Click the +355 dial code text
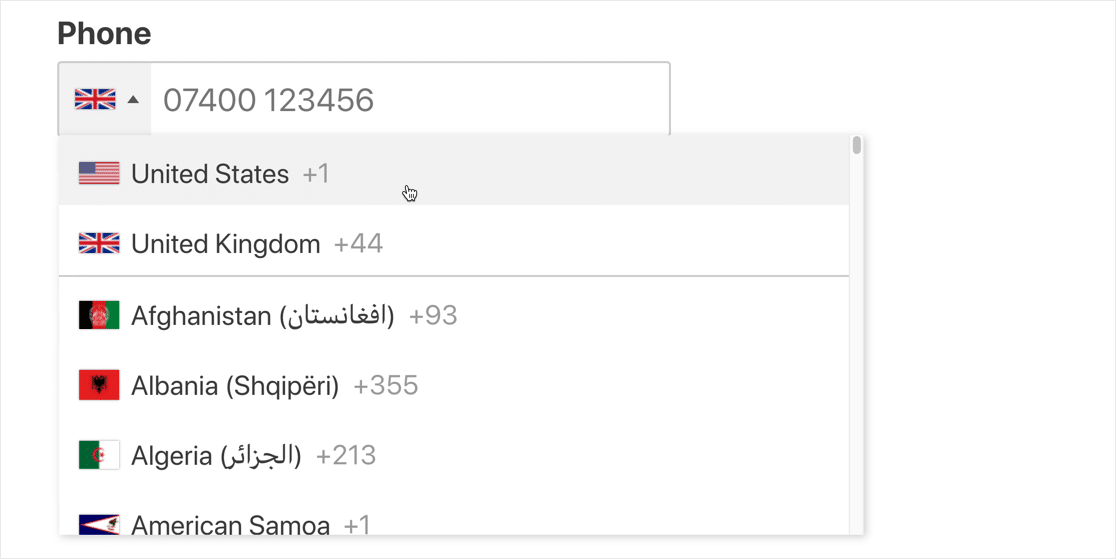The image size is (1116, 559). point(386,386)
